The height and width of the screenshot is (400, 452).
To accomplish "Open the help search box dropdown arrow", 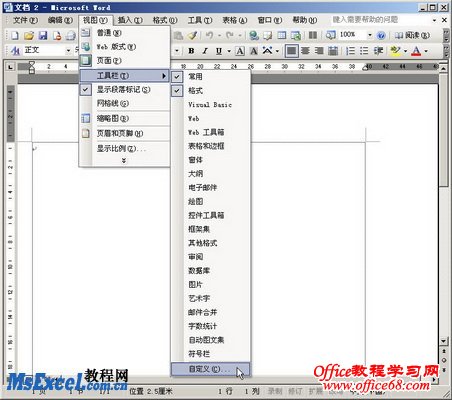I will pos(434,20).
